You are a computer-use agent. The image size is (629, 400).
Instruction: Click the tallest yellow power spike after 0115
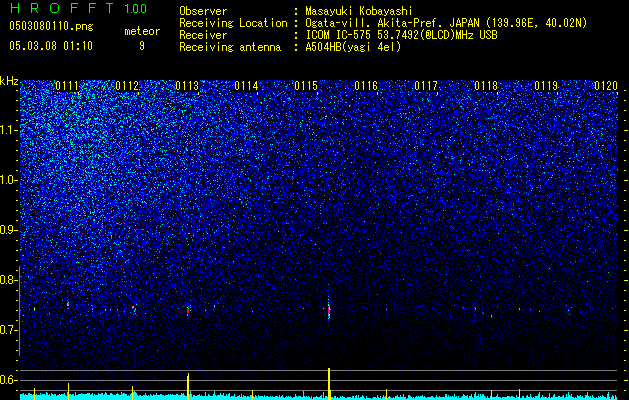tap(329, 384)
